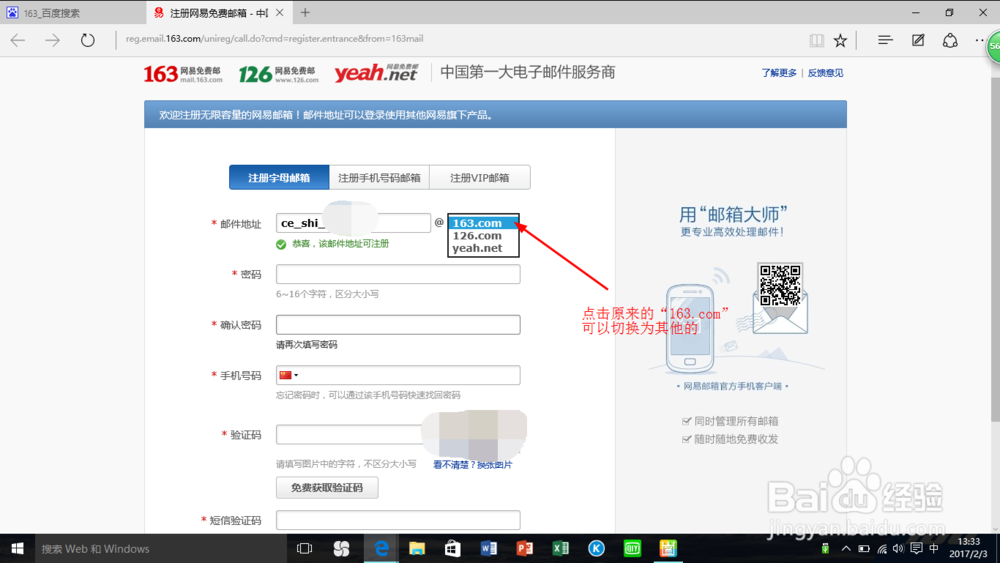Click the 163 网易免费邮 logo
This screenshot has height=563, width=1000.
pyautogui.click(x=183, y=74)
